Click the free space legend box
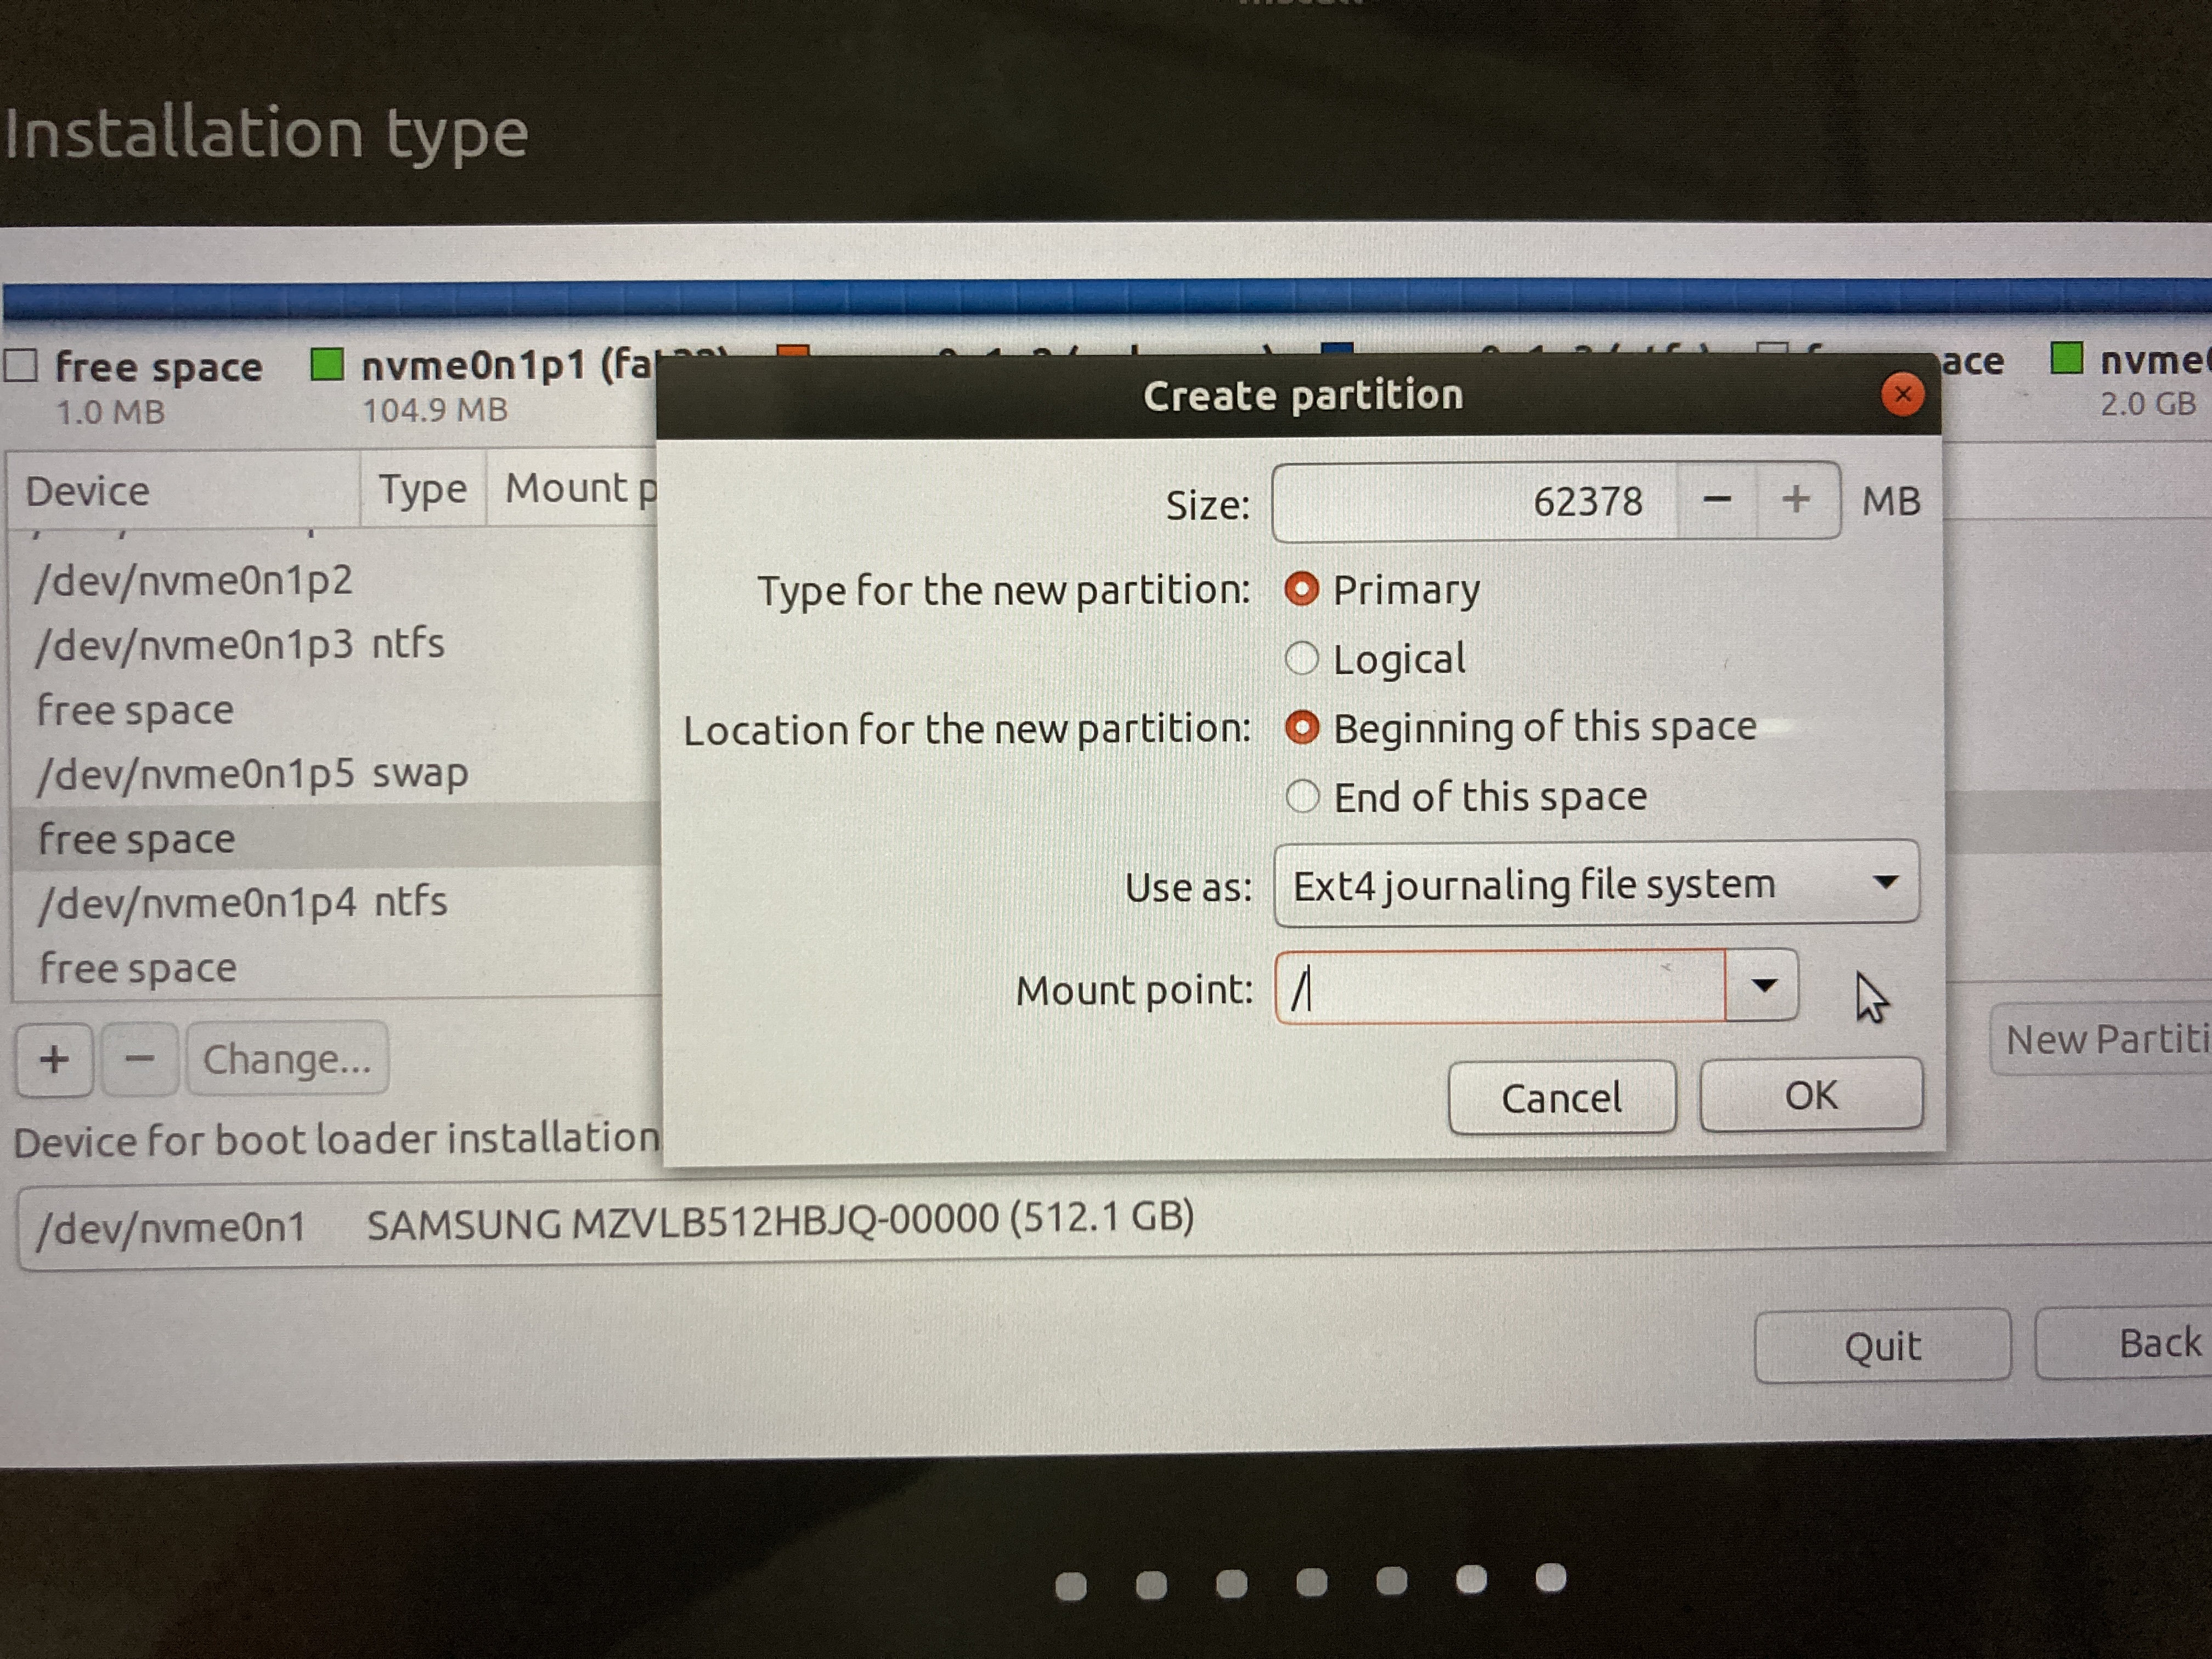Image resolution: width=2212 pixels, height=1659 pixels. pos(21,366)
